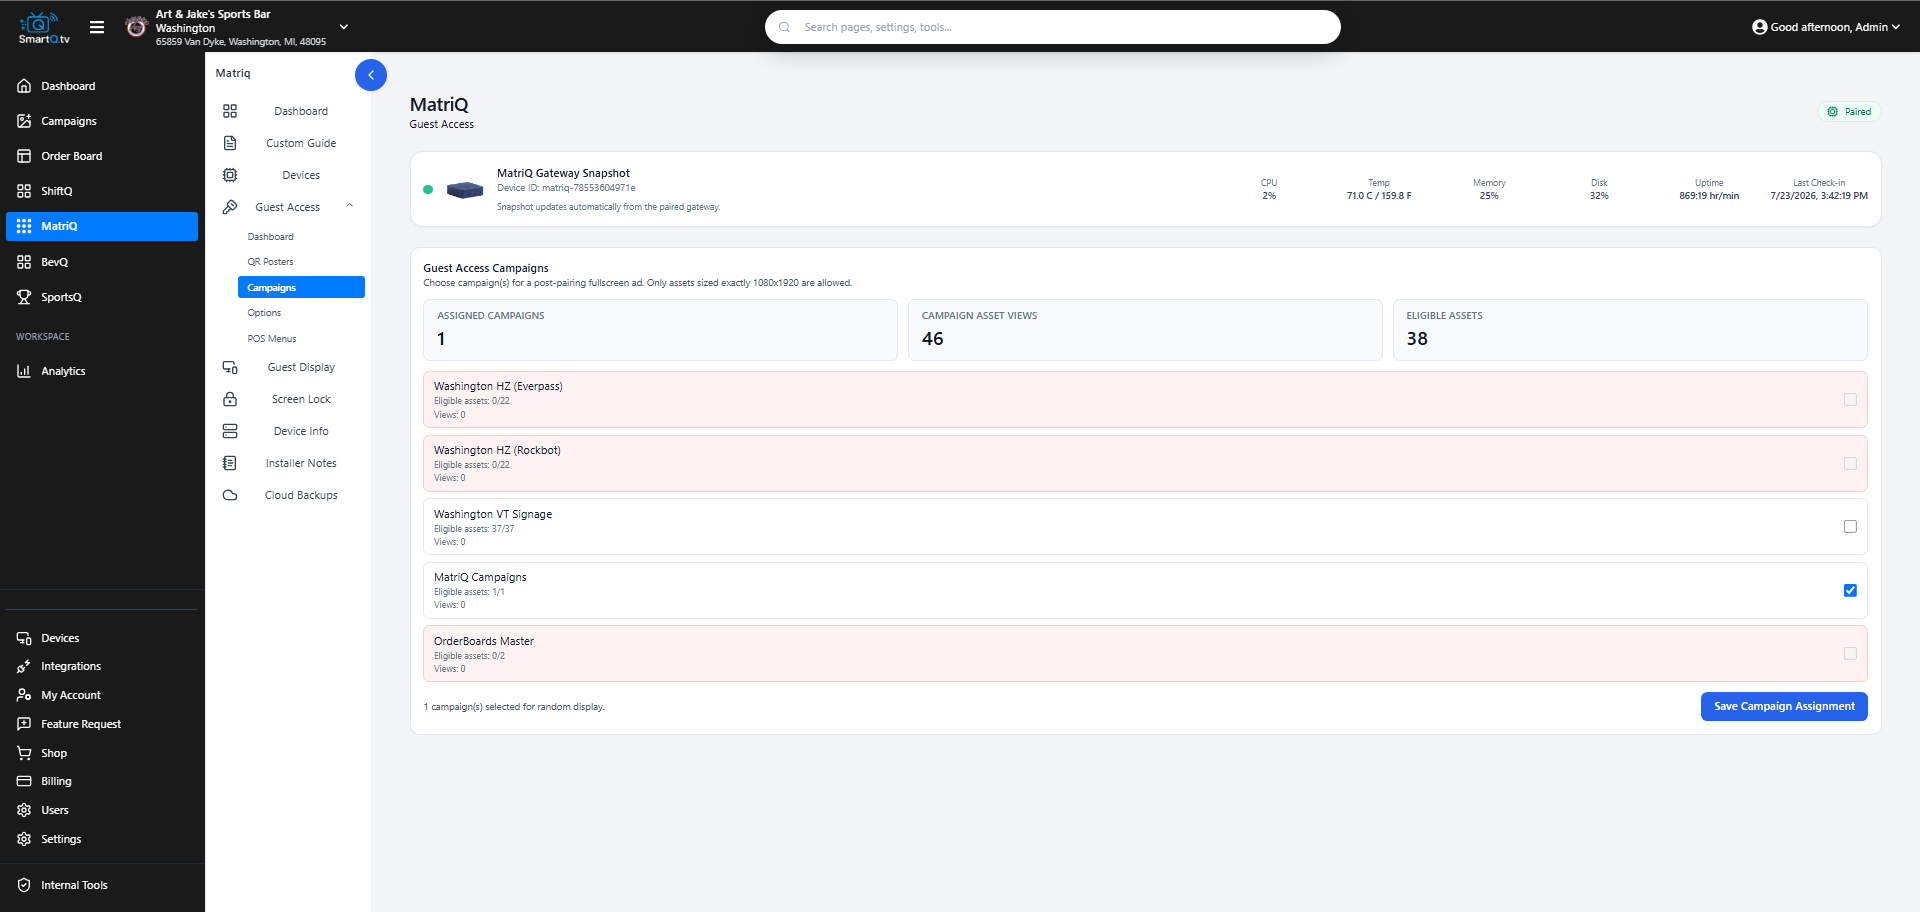Click the Billing card icon
Image resolution: width=1920 pixels, height=912 pixels.
point(24,781)
